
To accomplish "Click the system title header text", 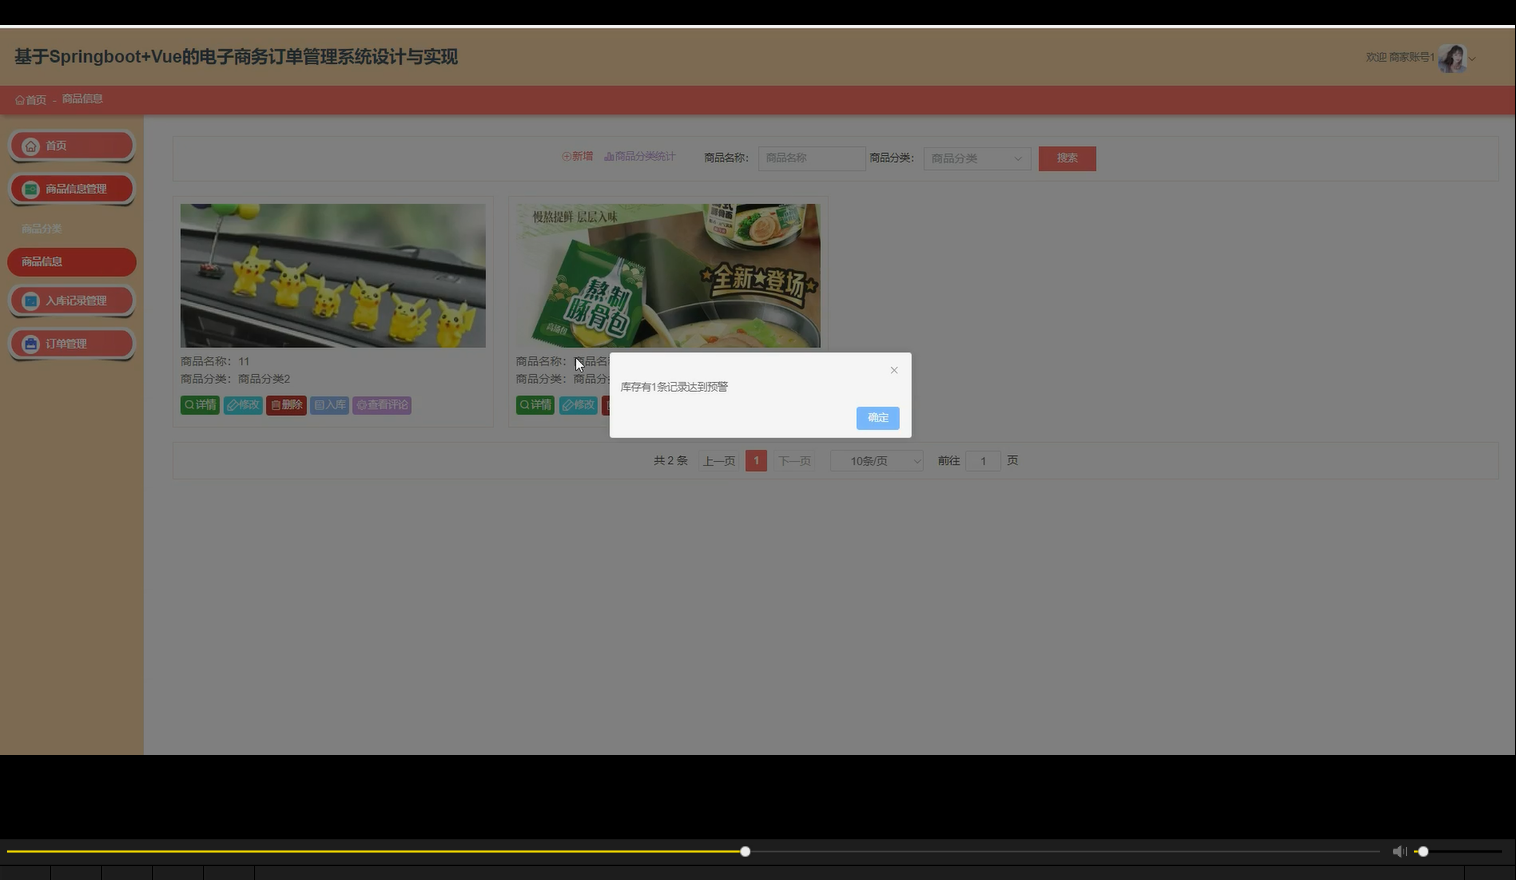I will click(x=236, y=57).
